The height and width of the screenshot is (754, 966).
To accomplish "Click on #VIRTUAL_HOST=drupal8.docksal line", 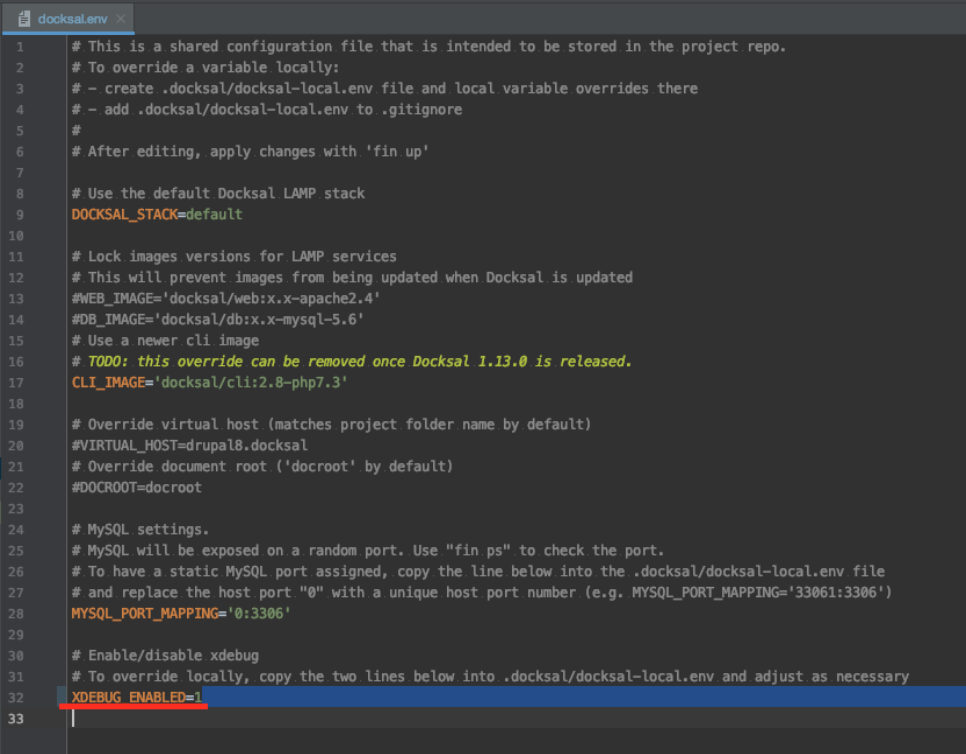I will [190, 445].
